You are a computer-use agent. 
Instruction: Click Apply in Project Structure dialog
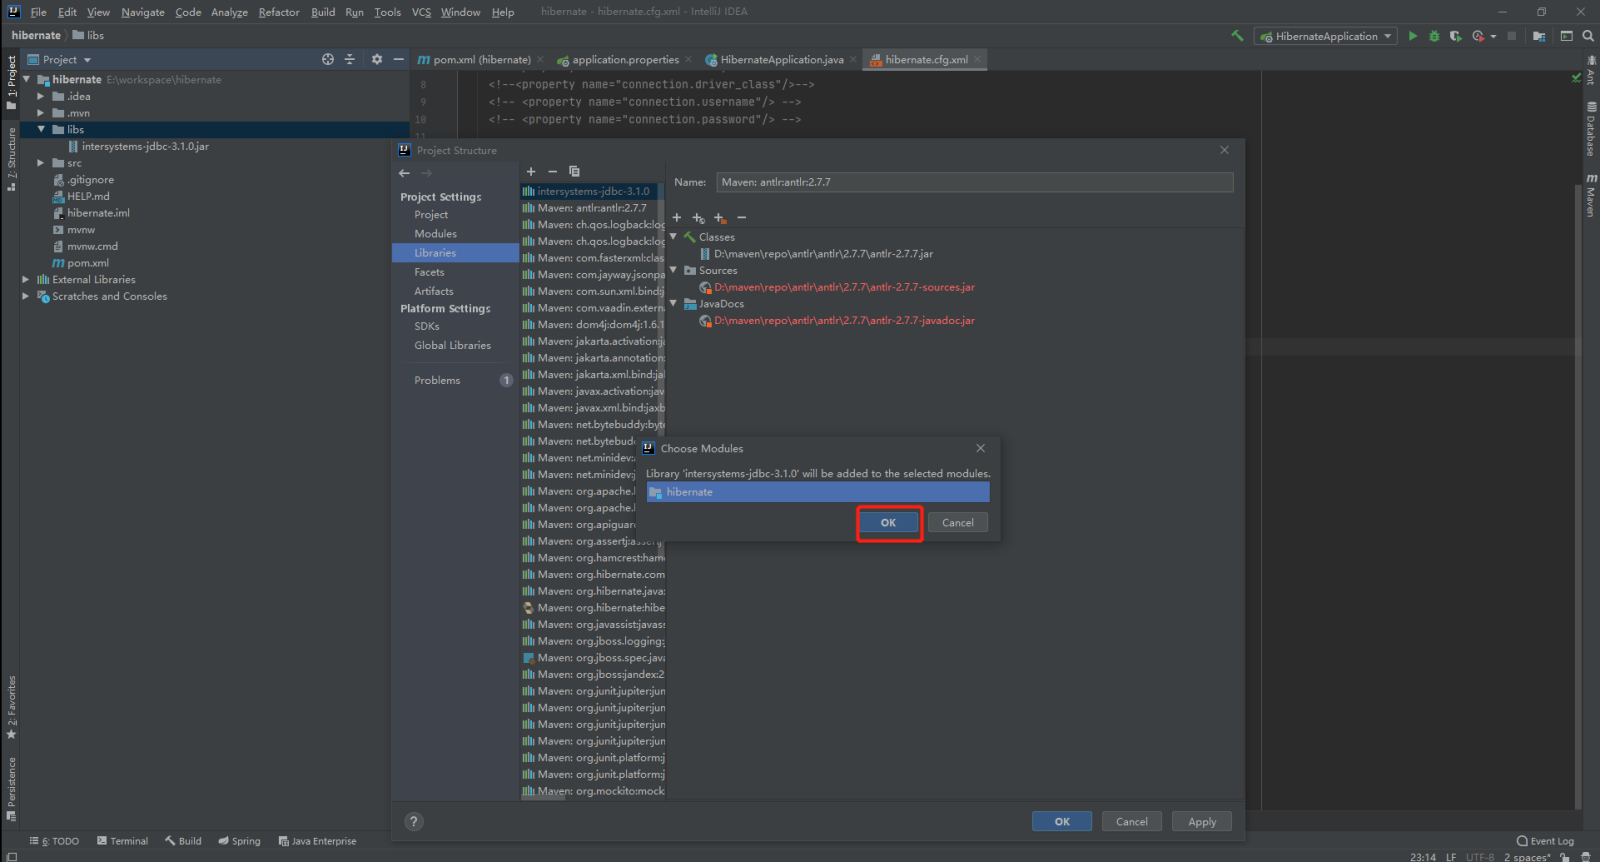pyautogui.click(x=1201, y=822)
